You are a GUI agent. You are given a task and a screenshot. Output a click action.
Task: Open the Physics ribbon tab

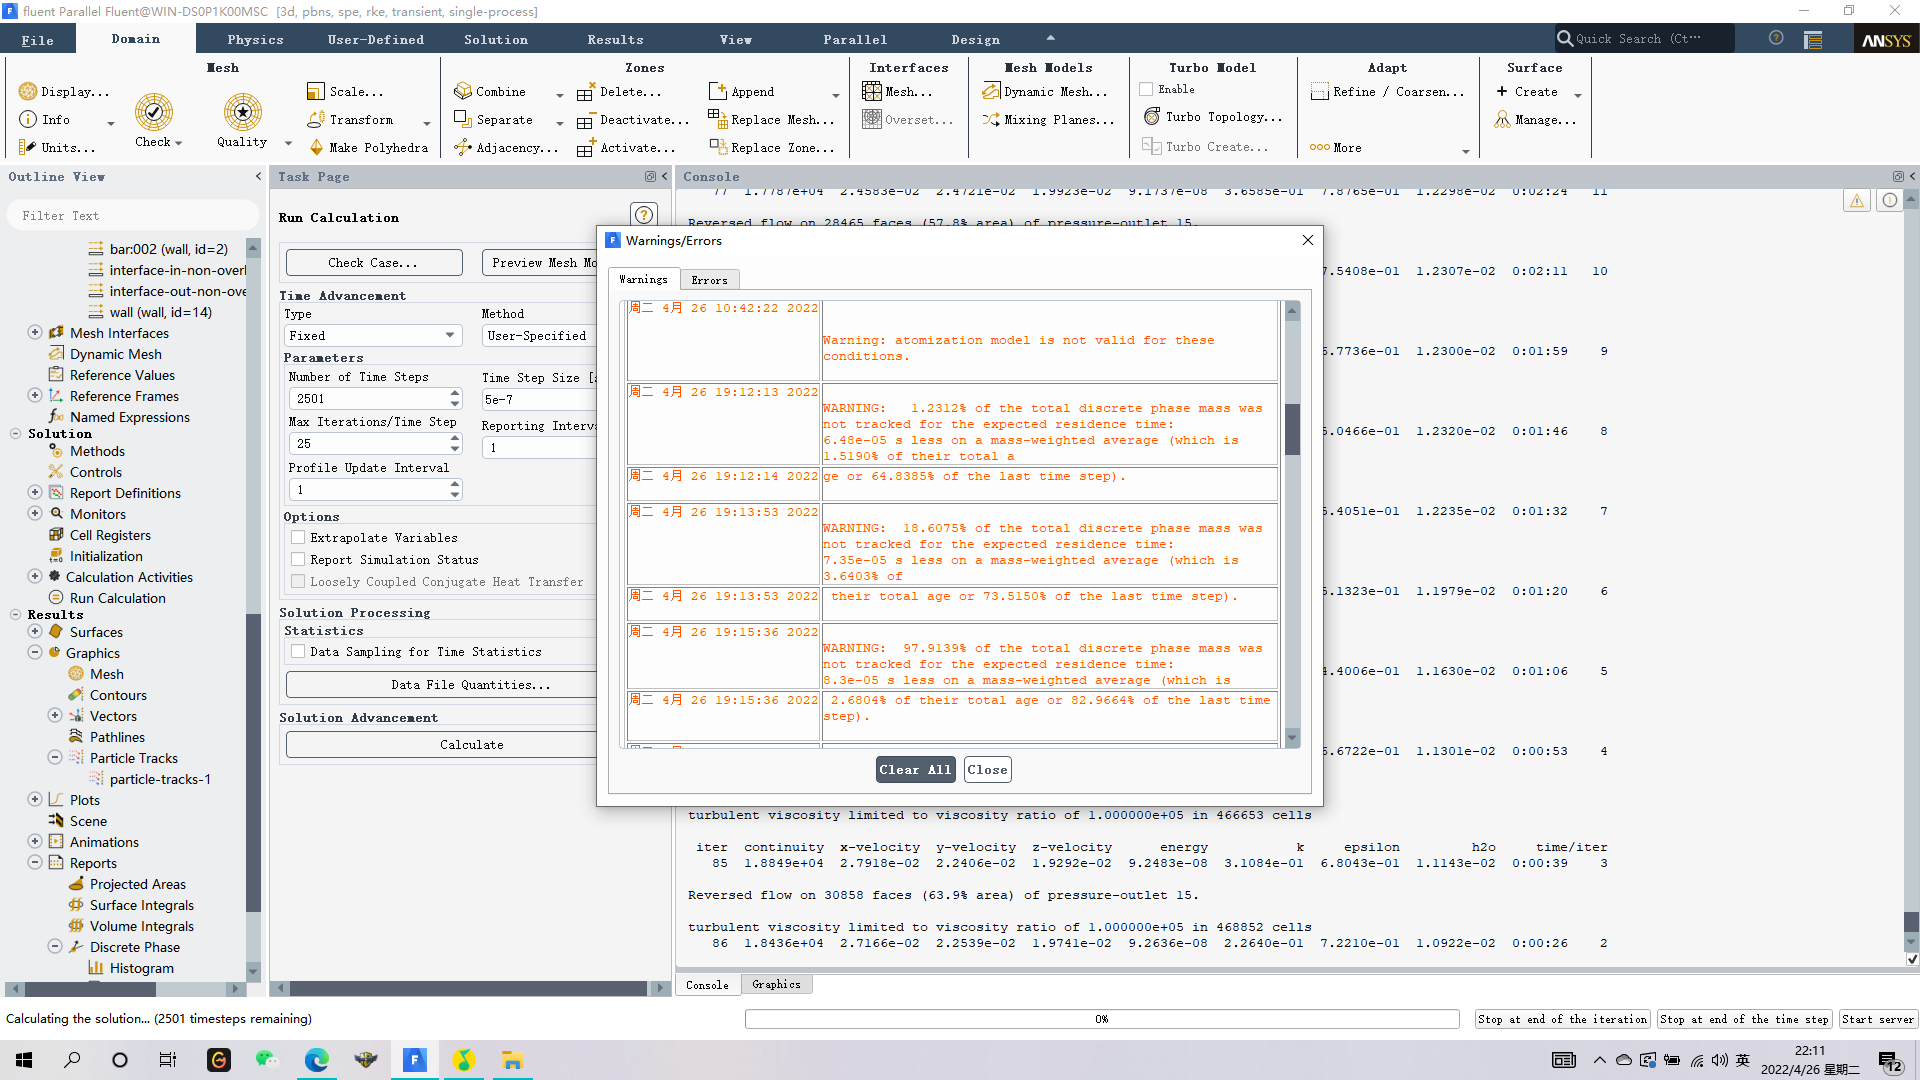pyautogui.click(x=255, y=40)
